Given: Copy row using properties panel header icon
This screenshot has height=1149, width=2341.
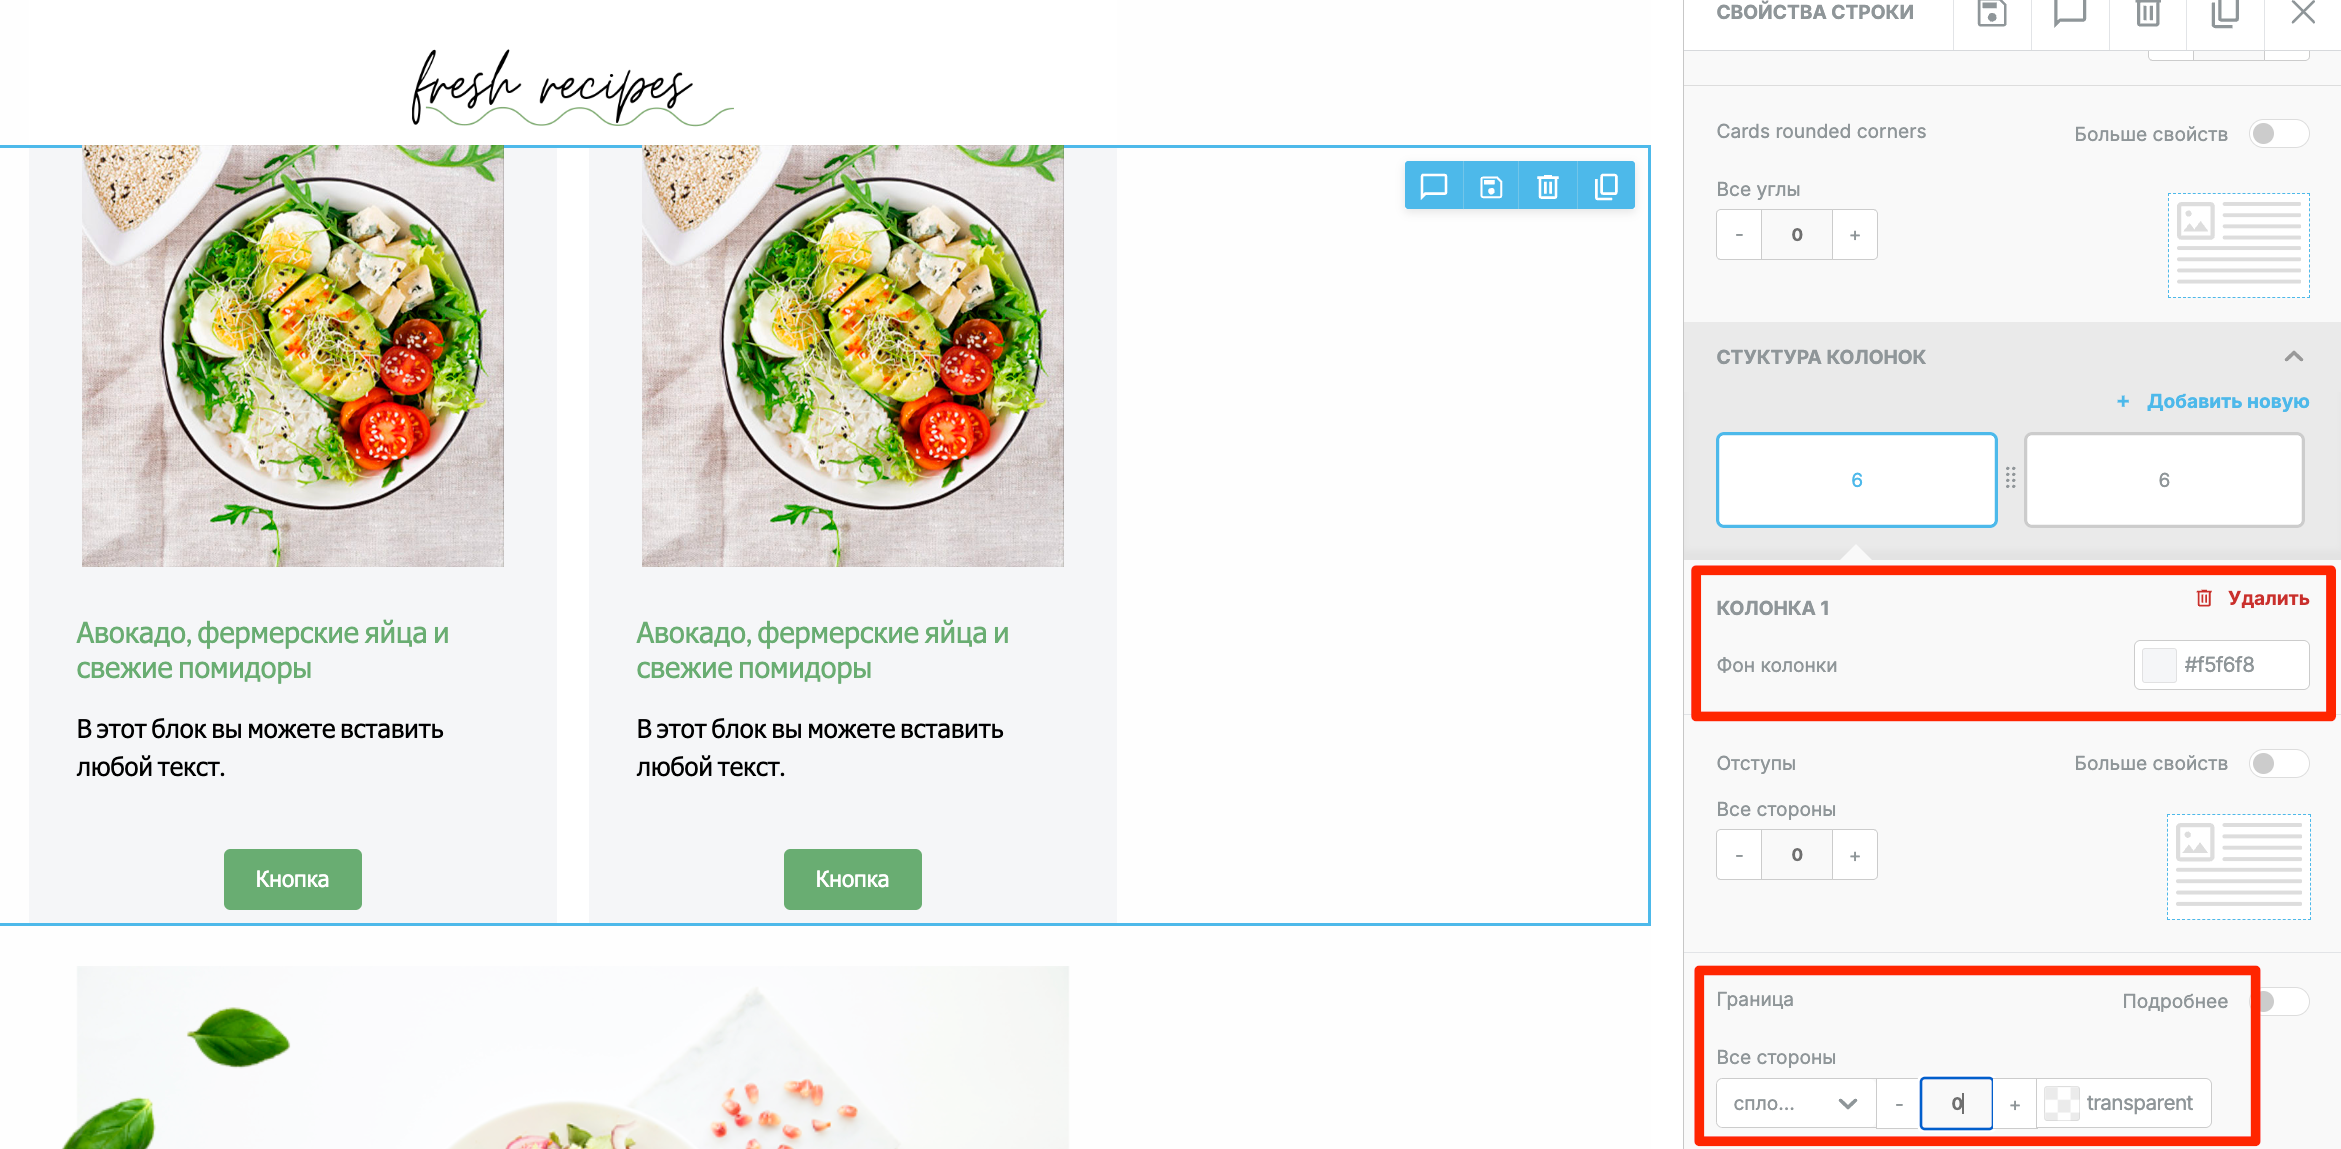Looking at the screenshot, I should (2224, 14).
